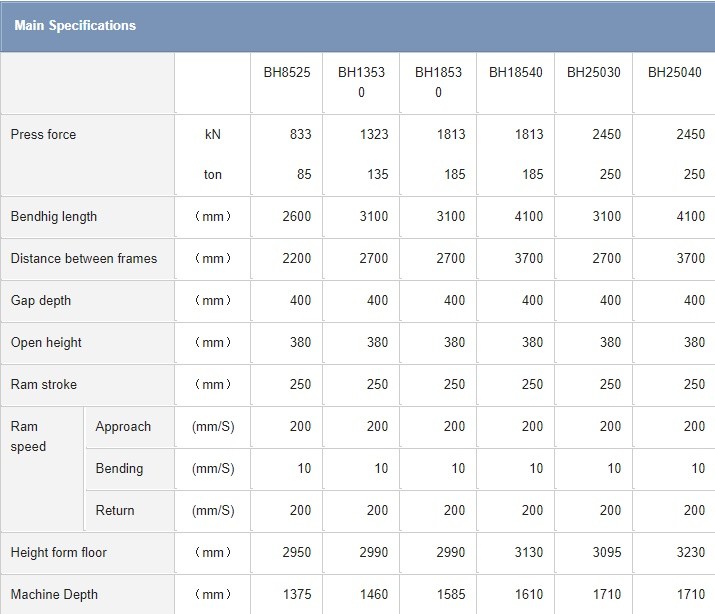Click the Distance between frames label
715x614 pixels.
coord(84,259)
